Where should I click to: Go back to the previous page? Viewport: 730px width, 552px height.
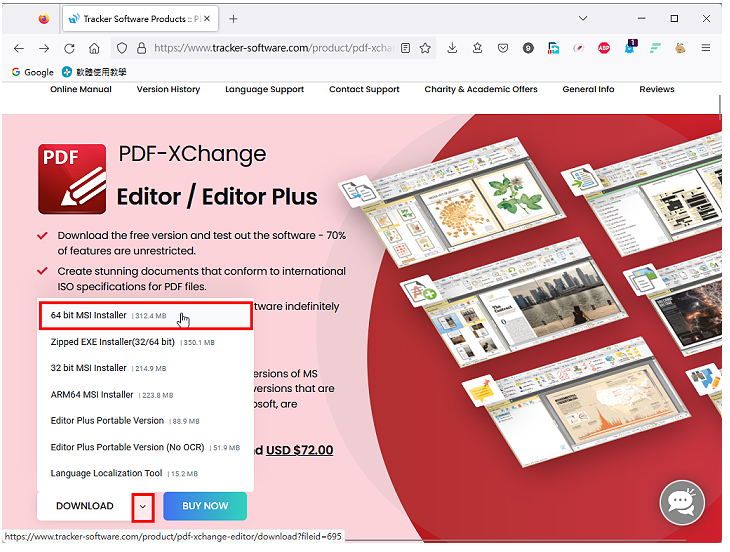[x=19, y=48]
